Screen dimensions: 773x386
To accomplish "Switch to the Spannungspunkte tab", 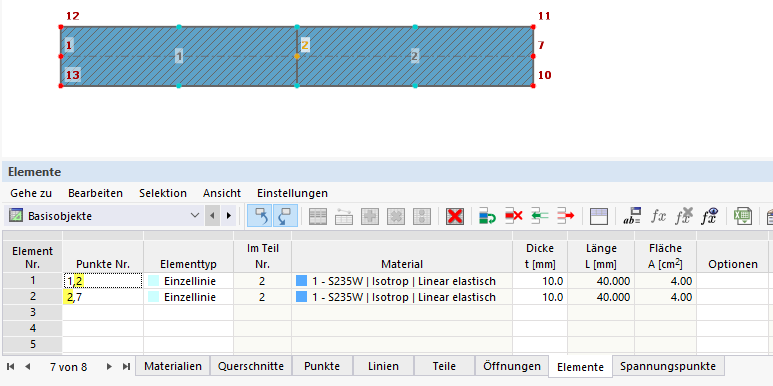I will 668,366.
